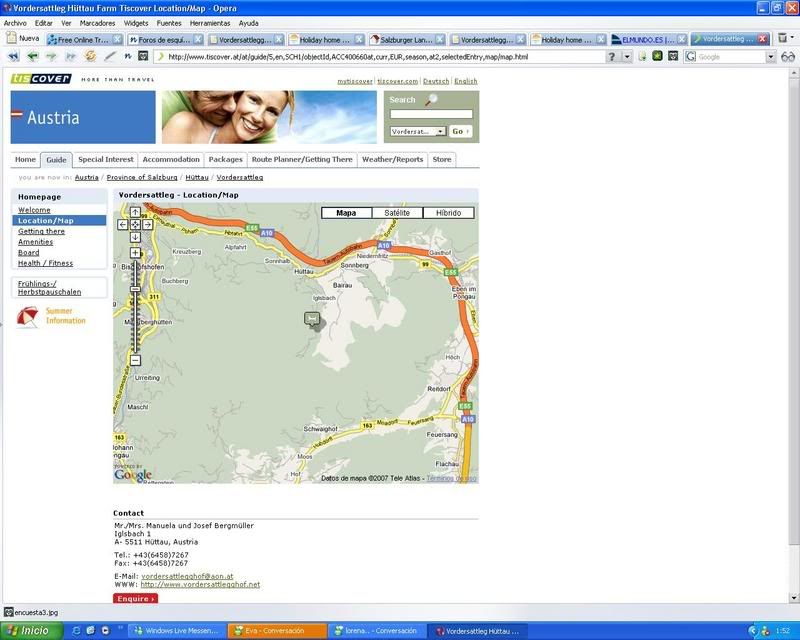Screen dimensions: 800x640
Task: Close the ELMUNDO.ES tab
Action: pos(681,39)
